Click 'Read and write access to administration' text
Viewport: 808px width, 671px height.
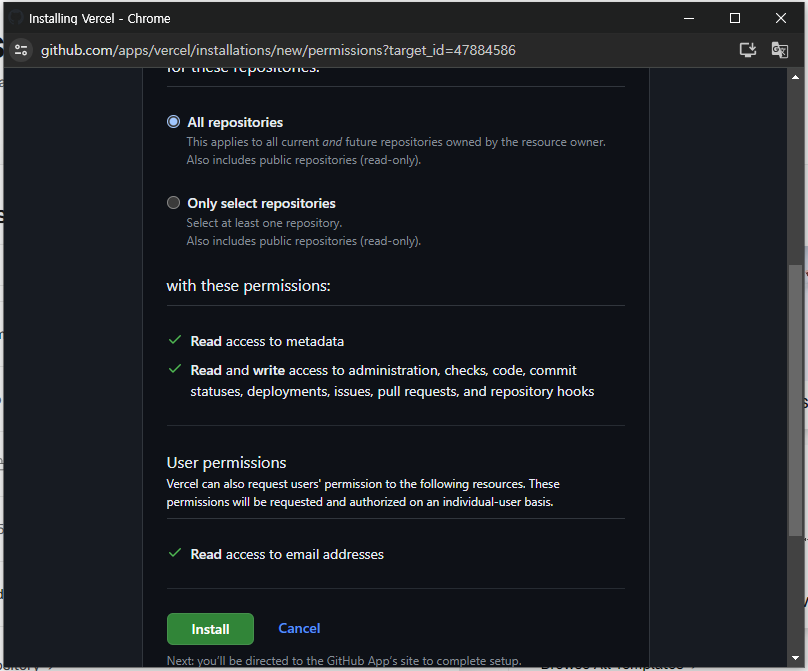tap(392, 381)
